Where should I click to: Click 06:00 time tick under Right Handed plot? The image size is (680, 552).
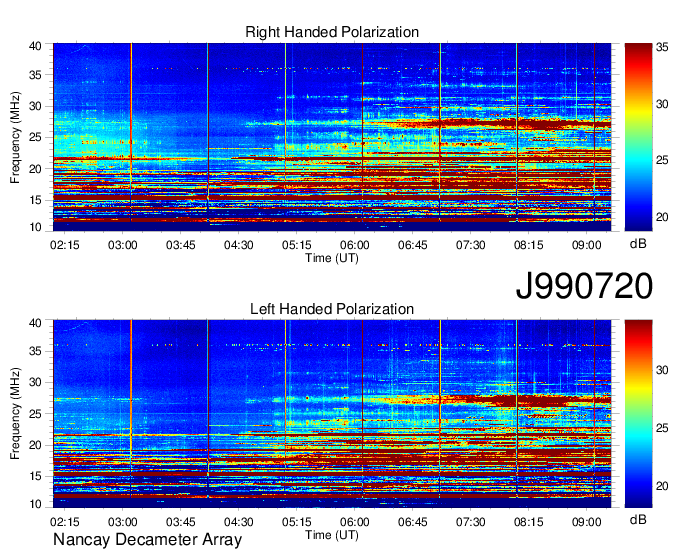(x=355, y=245)
